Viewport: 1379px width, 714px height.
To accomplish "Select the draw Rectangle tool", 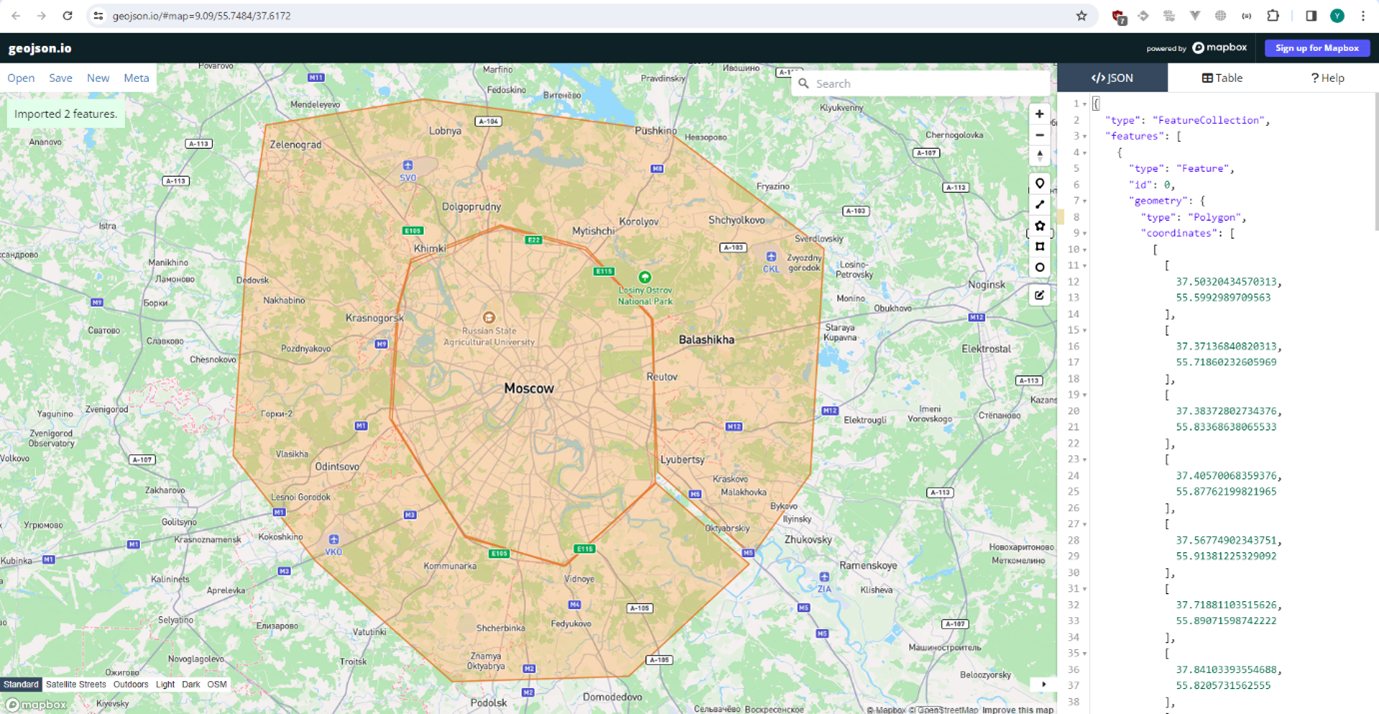I will coord(1039,247).
